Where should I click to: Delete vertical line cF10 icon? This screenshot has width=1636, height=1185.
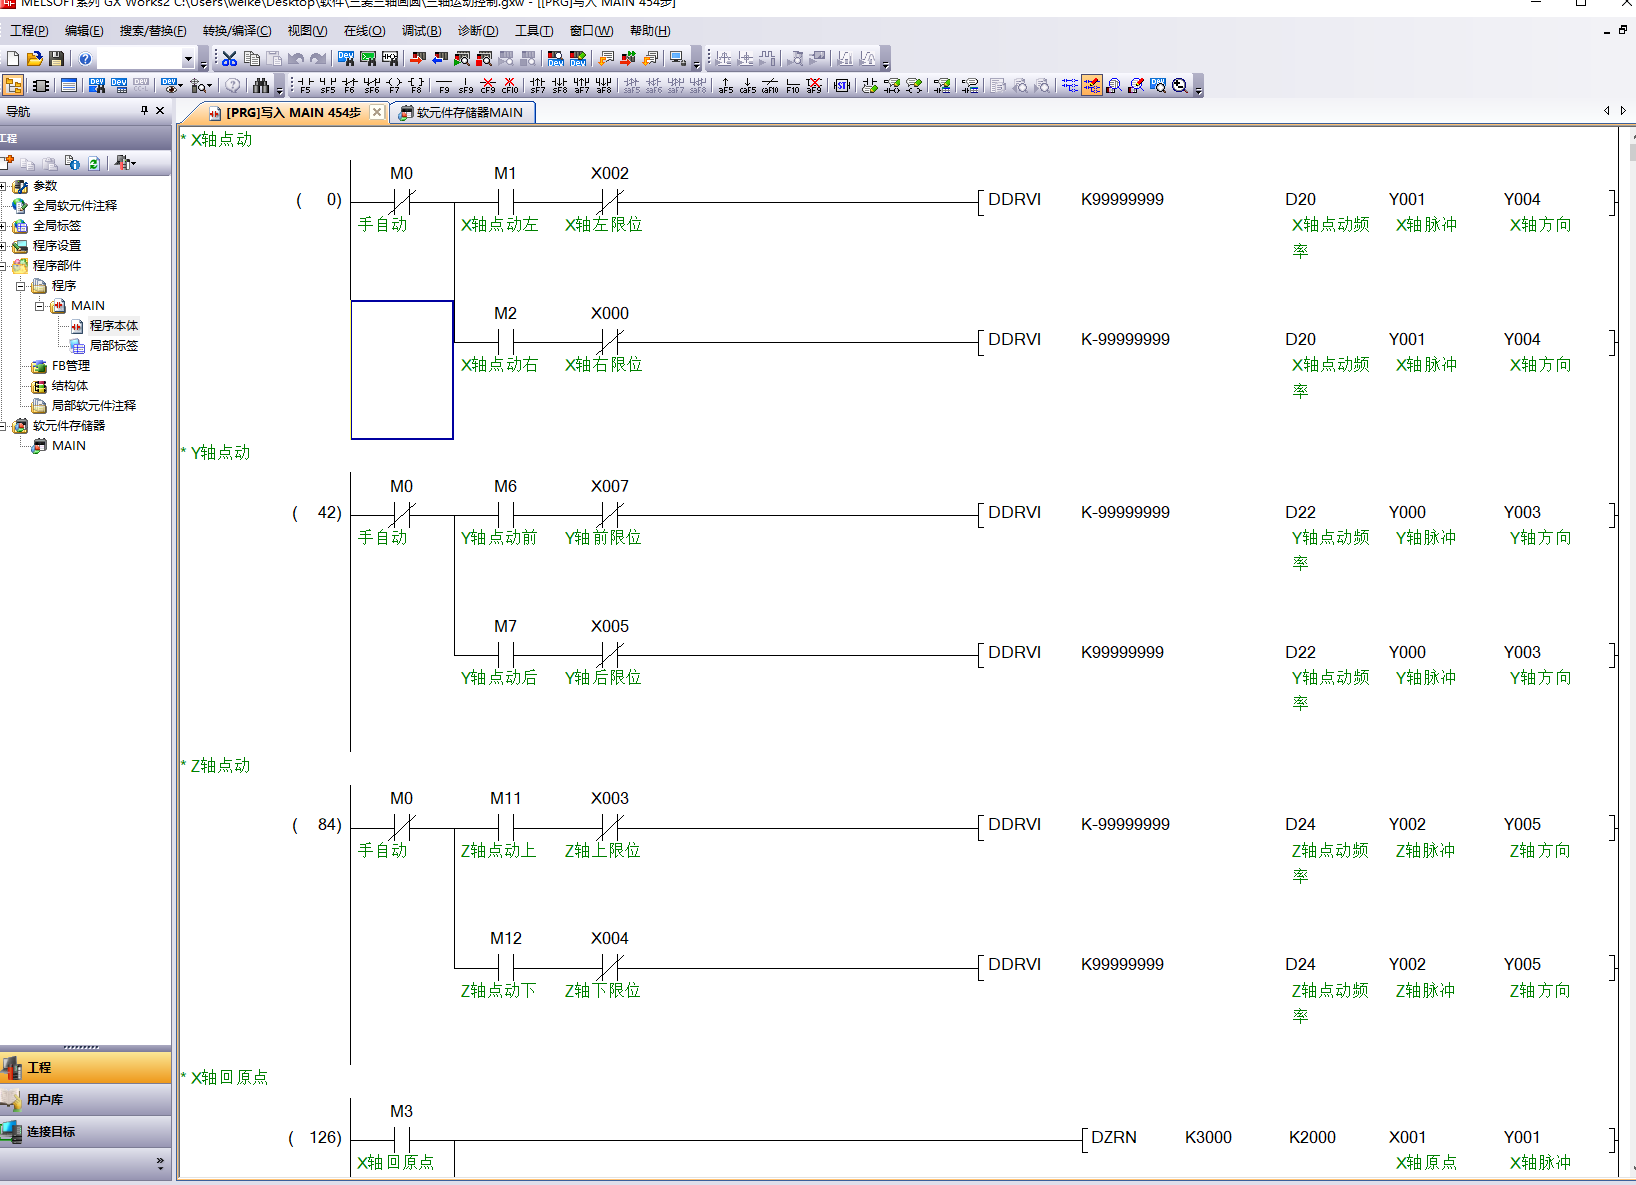pos(510,86)
